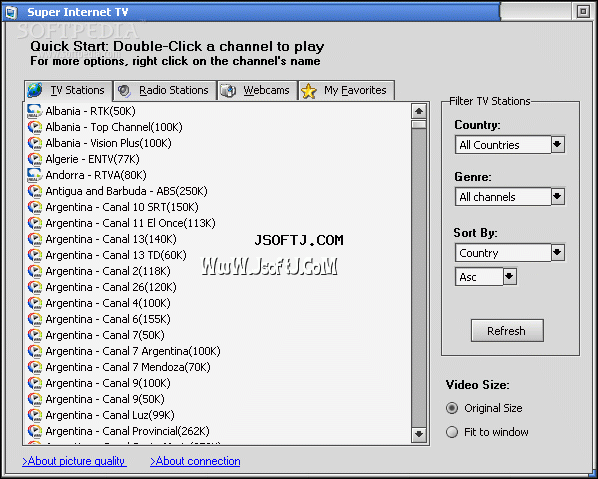Viewport: 598px width, 479px height.
Task: Click icon beside Argentina - Canal 2(118K)
Action: click(x=35, y=271)
